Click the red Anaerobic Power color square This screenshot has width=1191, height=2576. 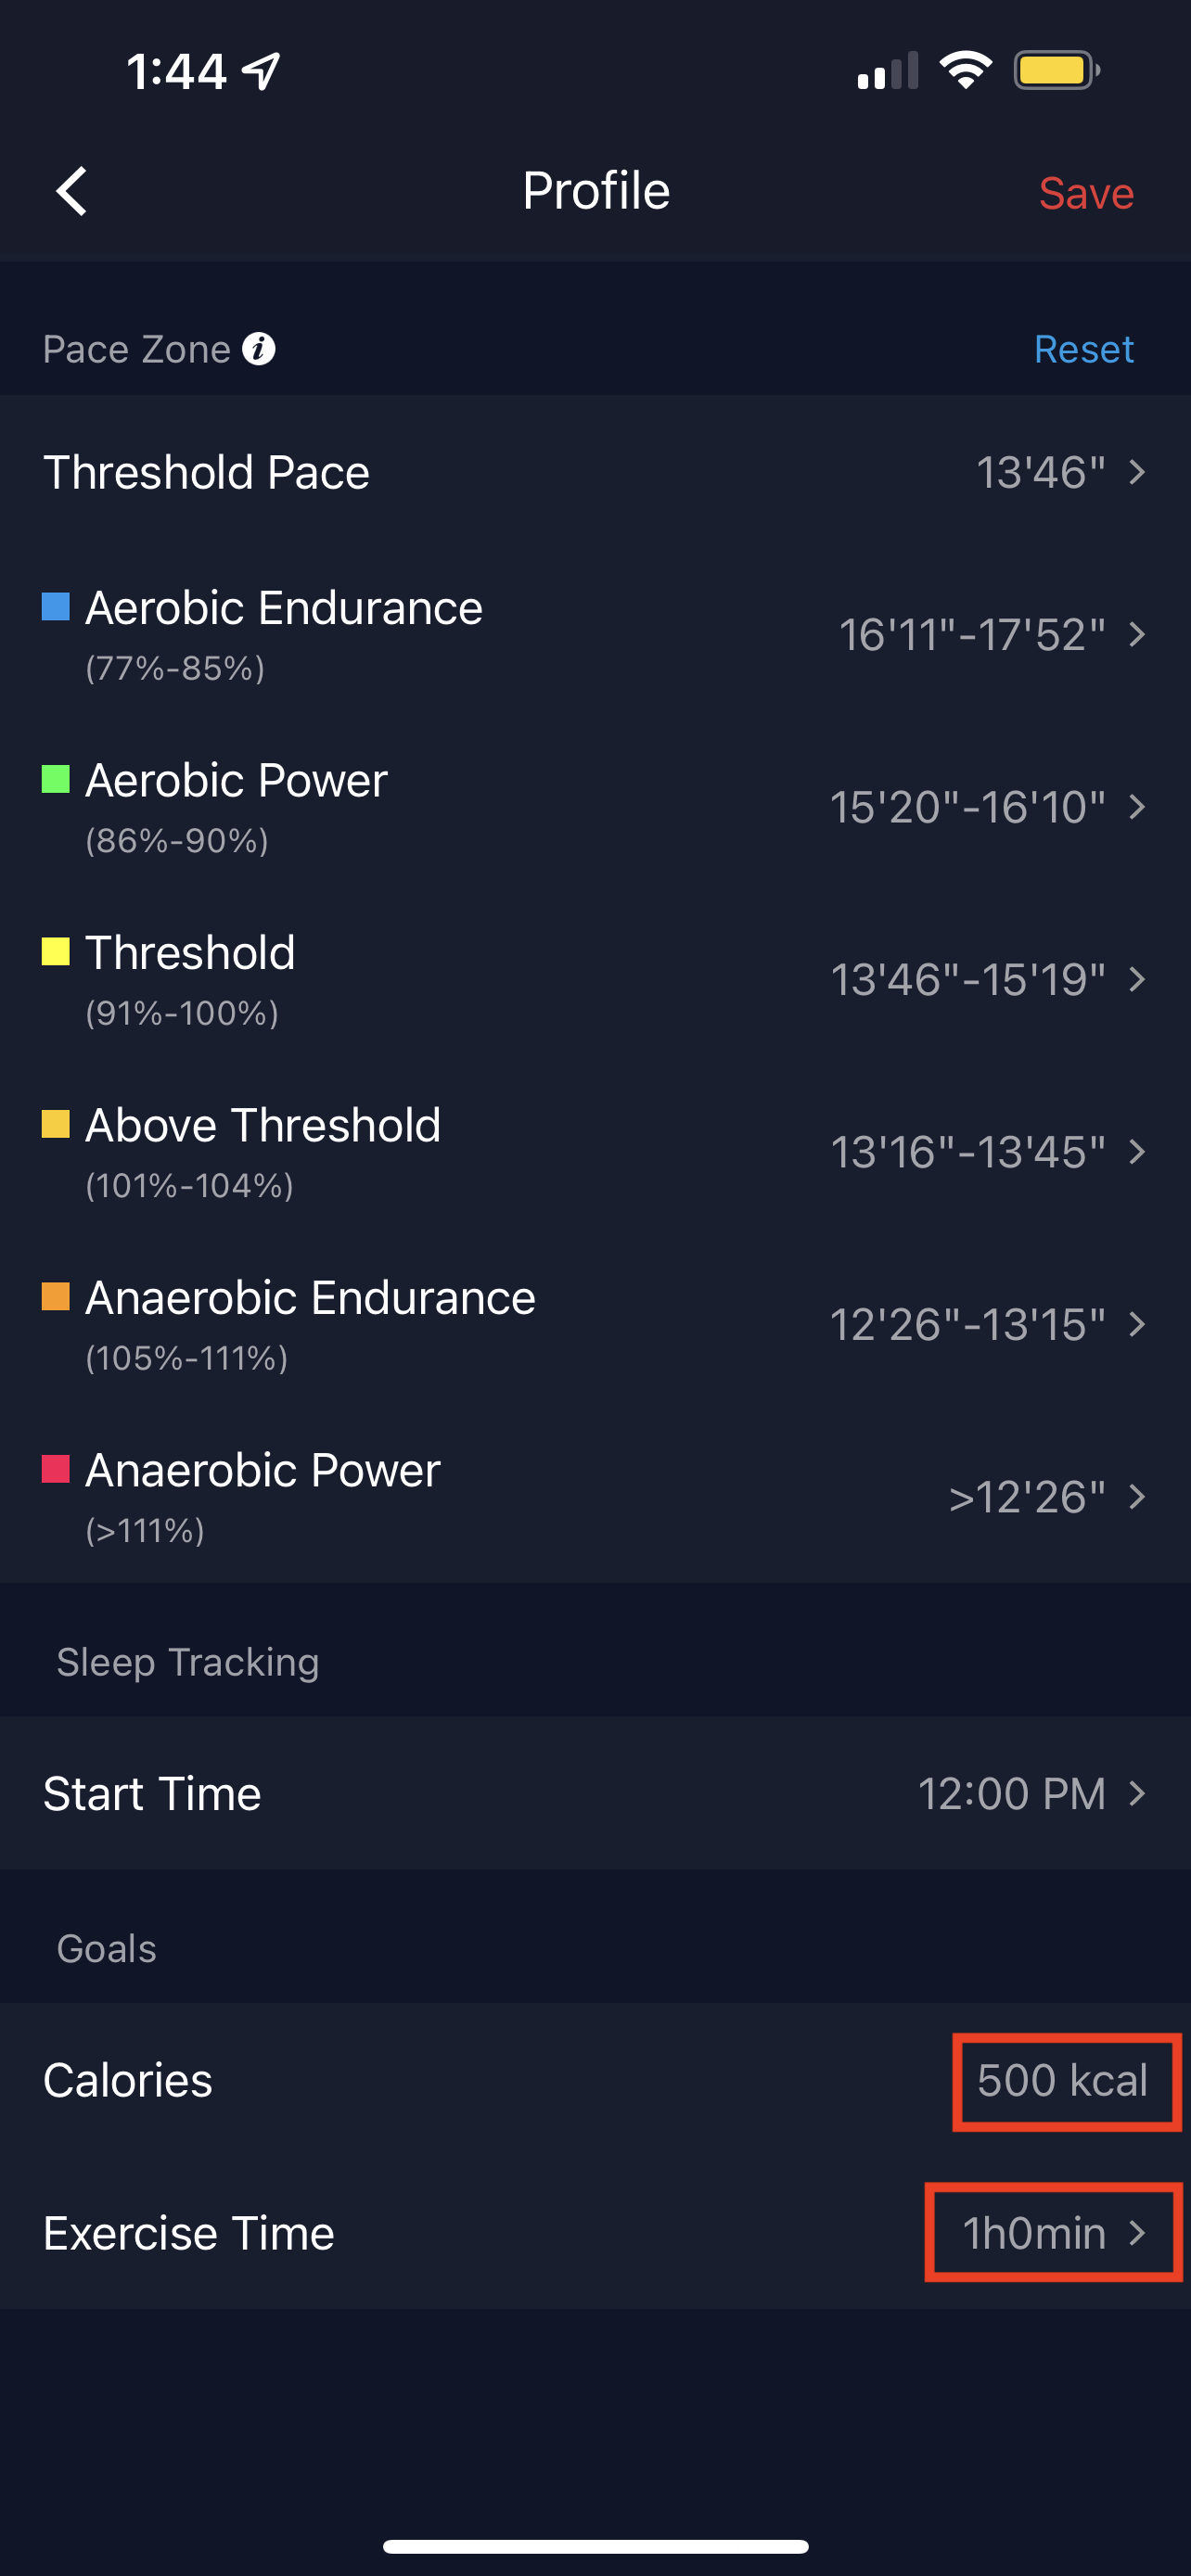[56, 1469]
